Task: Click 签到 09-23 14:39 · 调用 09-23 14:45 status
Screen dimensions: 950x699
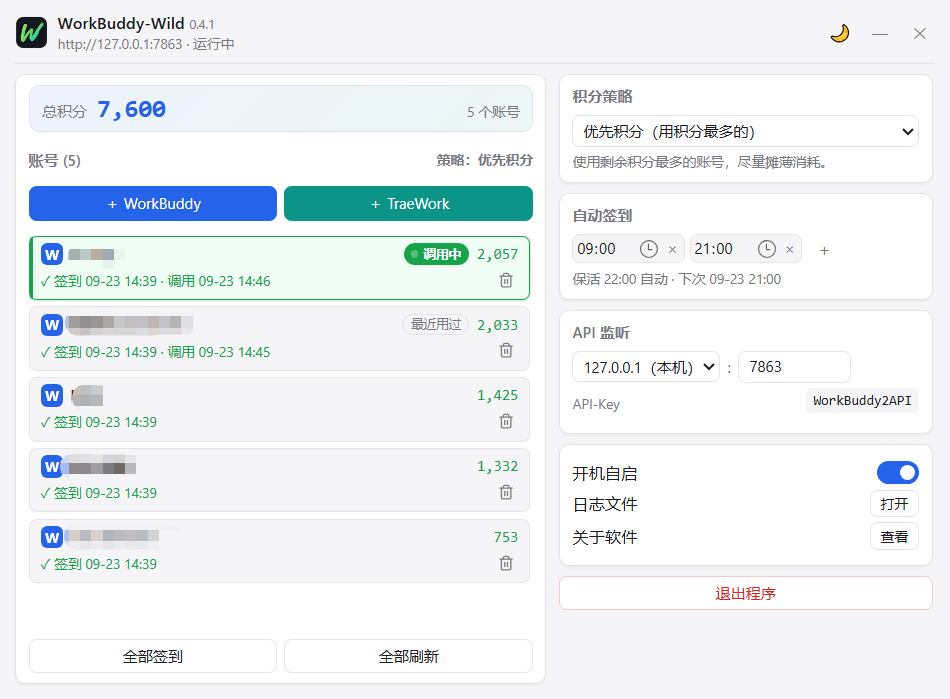Action: [155, 352]
